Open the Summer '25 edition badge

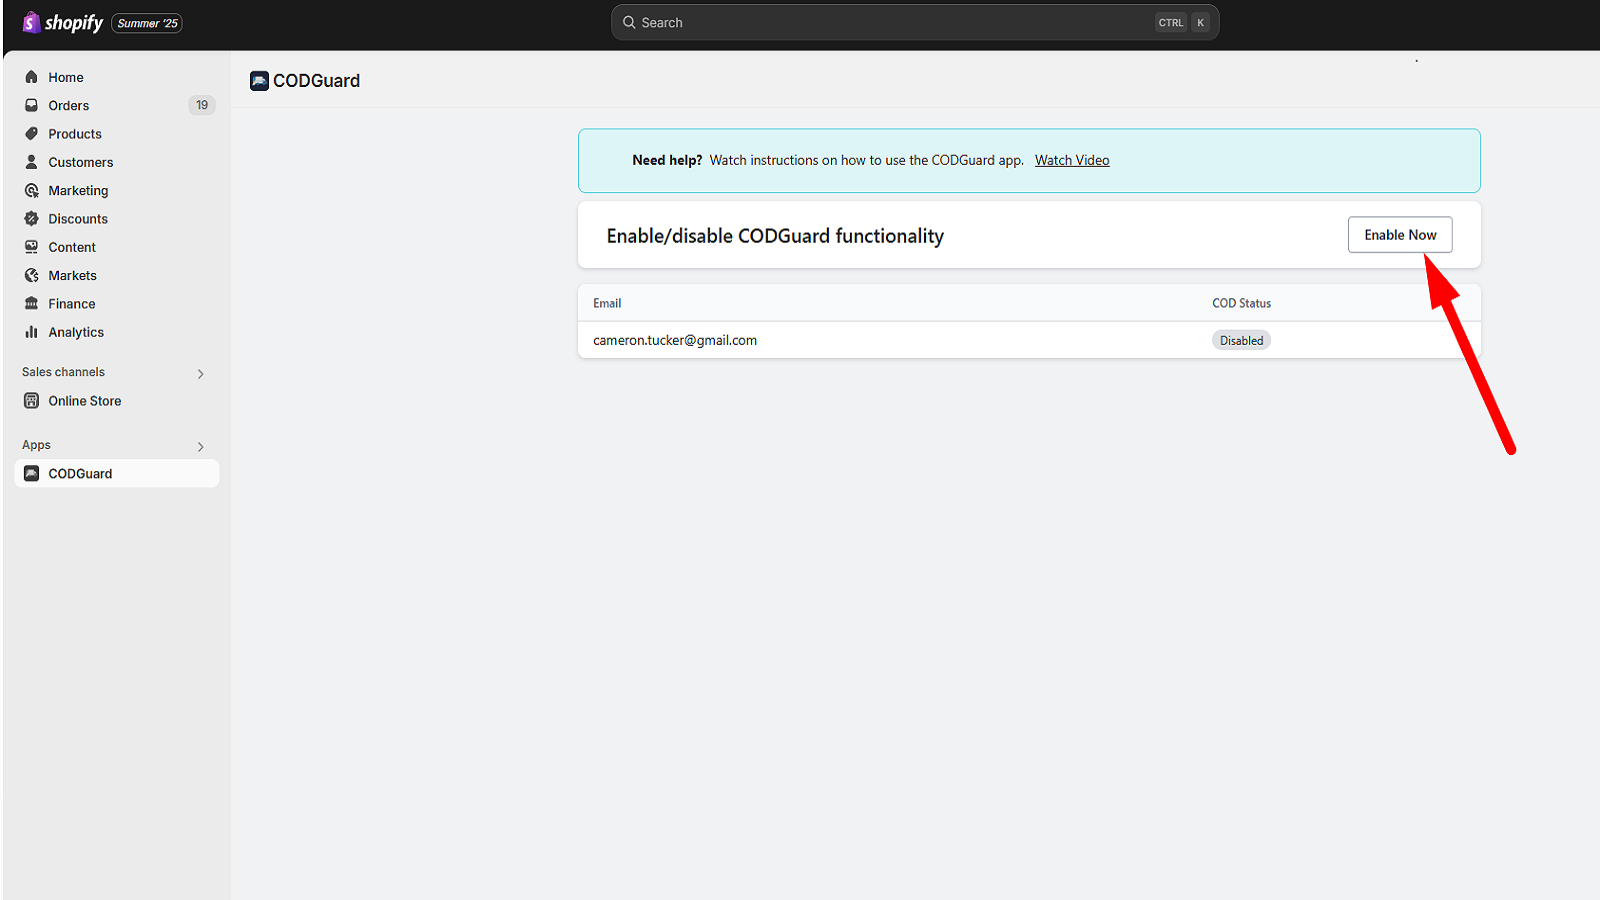(147, 23)
